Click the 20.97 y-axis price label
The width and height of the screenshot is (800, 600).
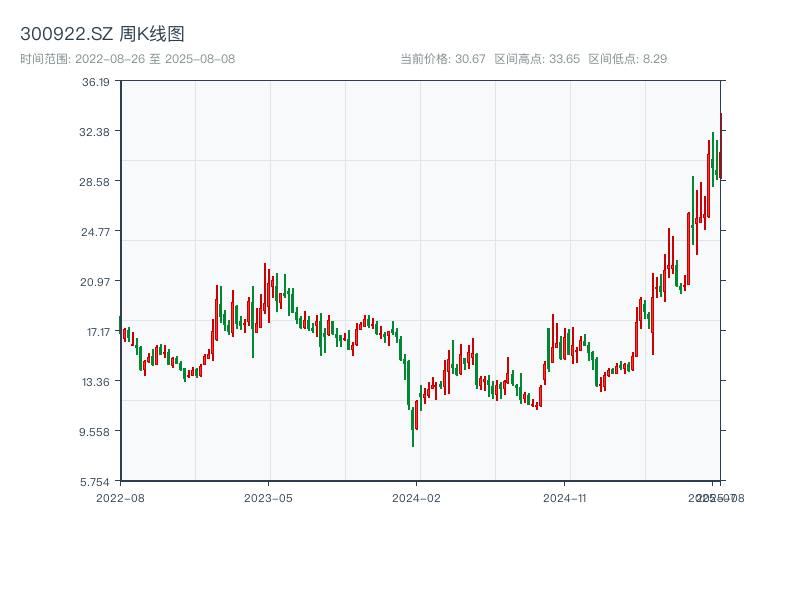click(96, 282)
